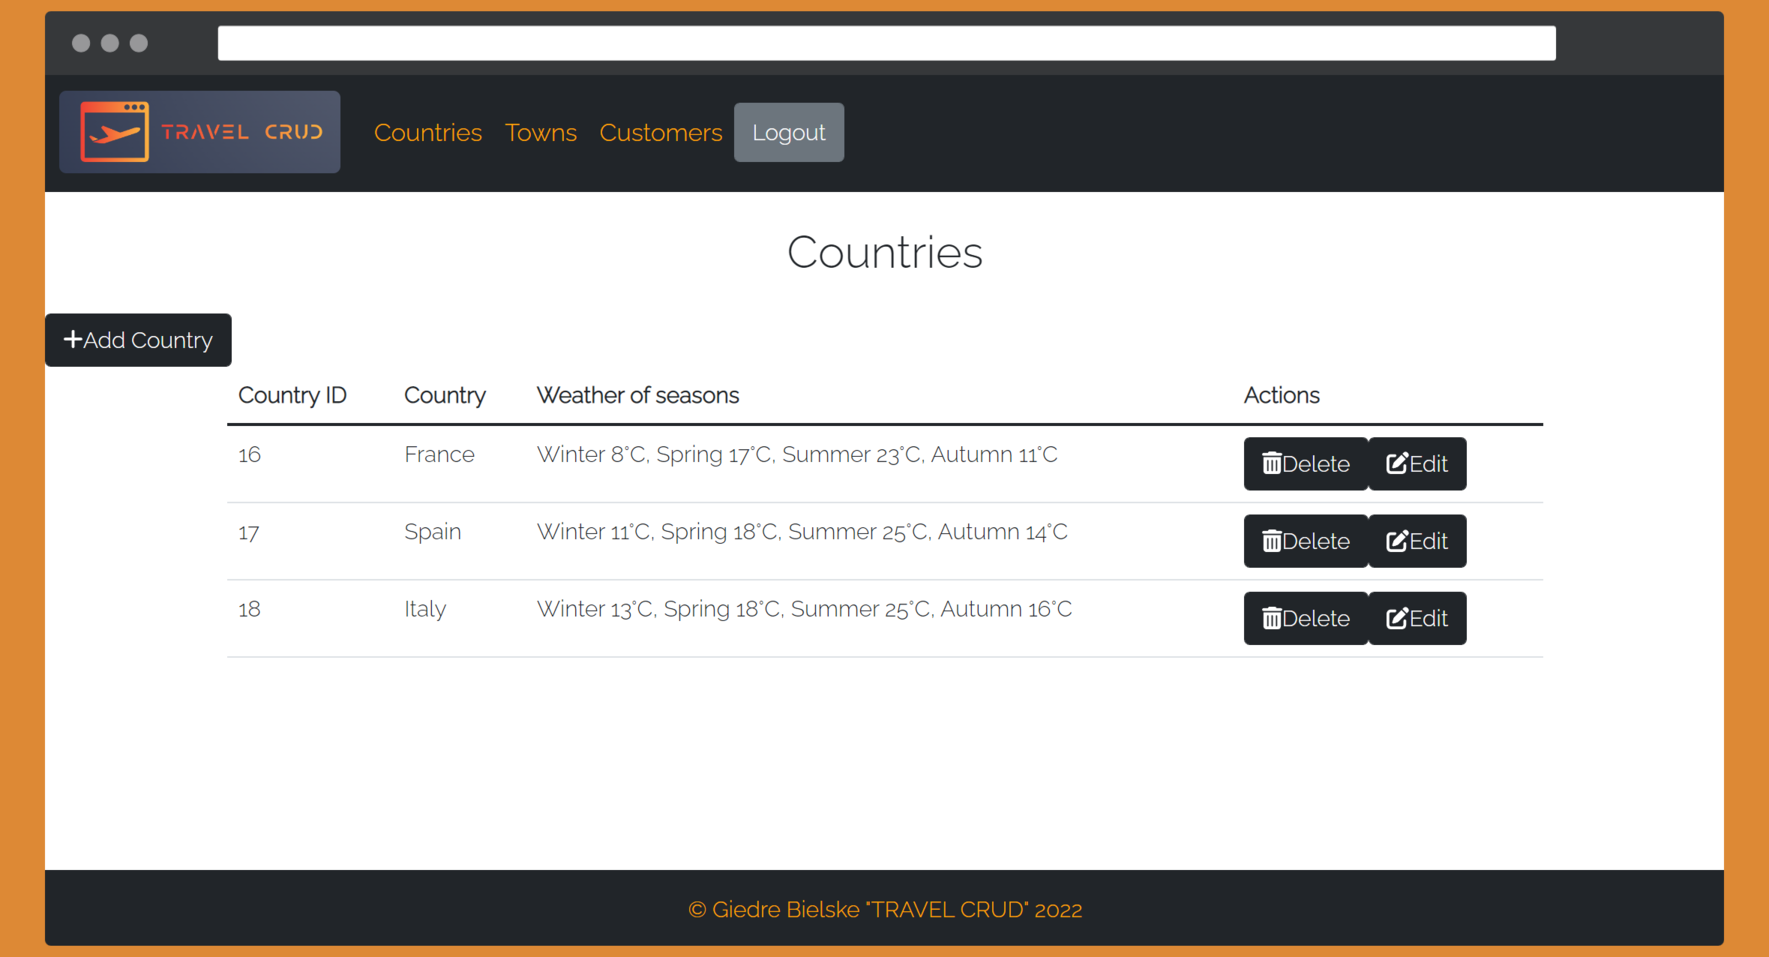Click Italy's weather description text
Image resolution: width=1769 pixels, height=957 pixels.
[x=803, y=609]
